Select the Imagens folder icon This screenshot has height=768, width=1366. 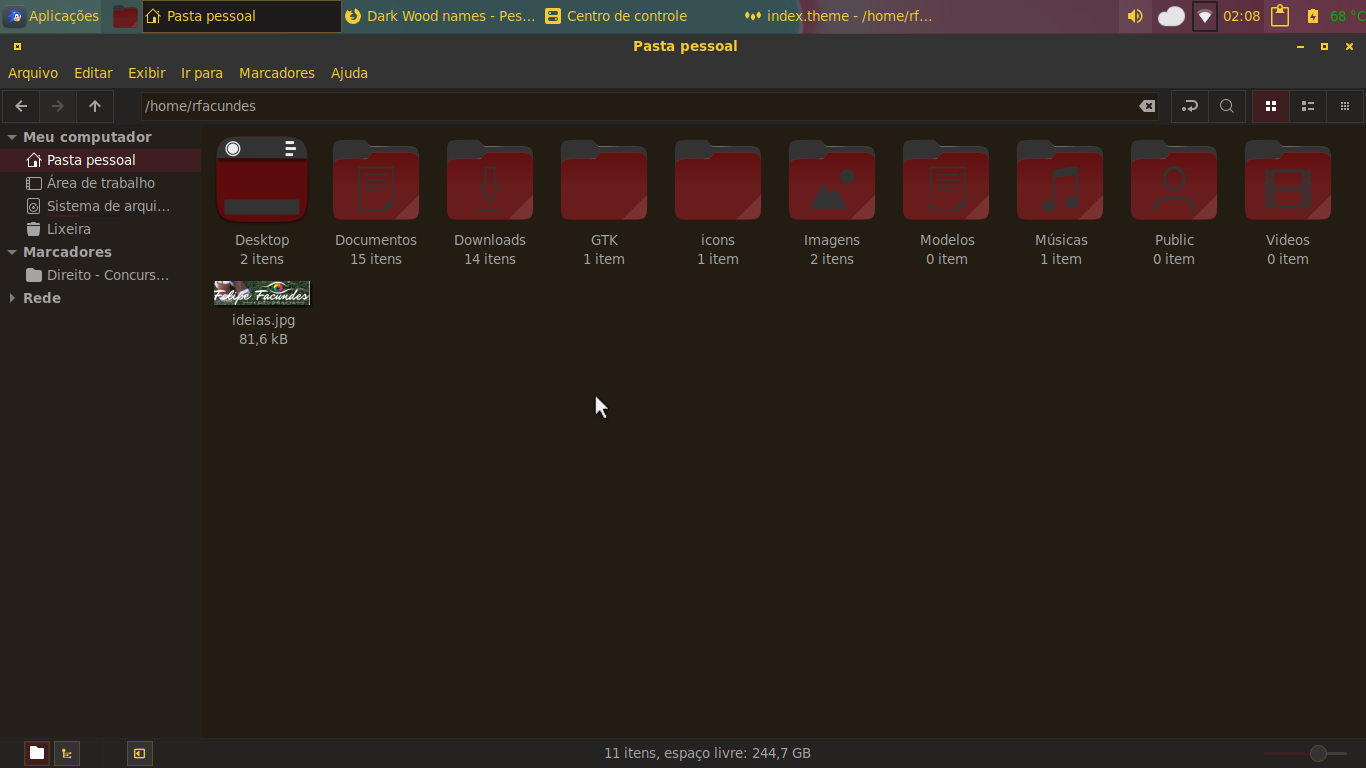point(832,180)
